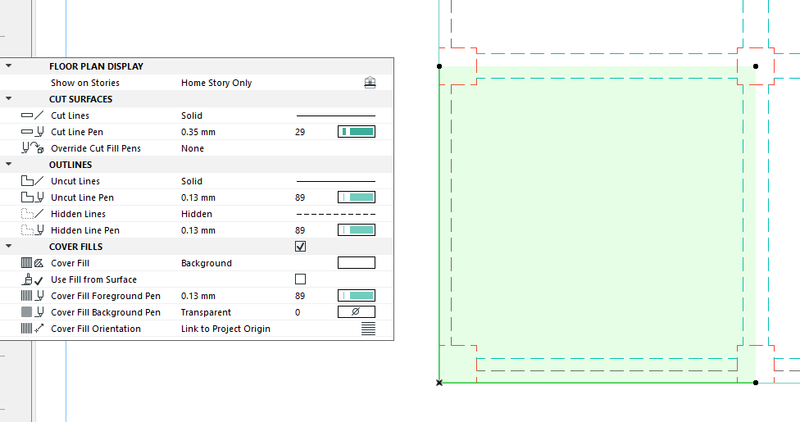Open the Uncut Lines solid line type preview

(x=336, y=181)
